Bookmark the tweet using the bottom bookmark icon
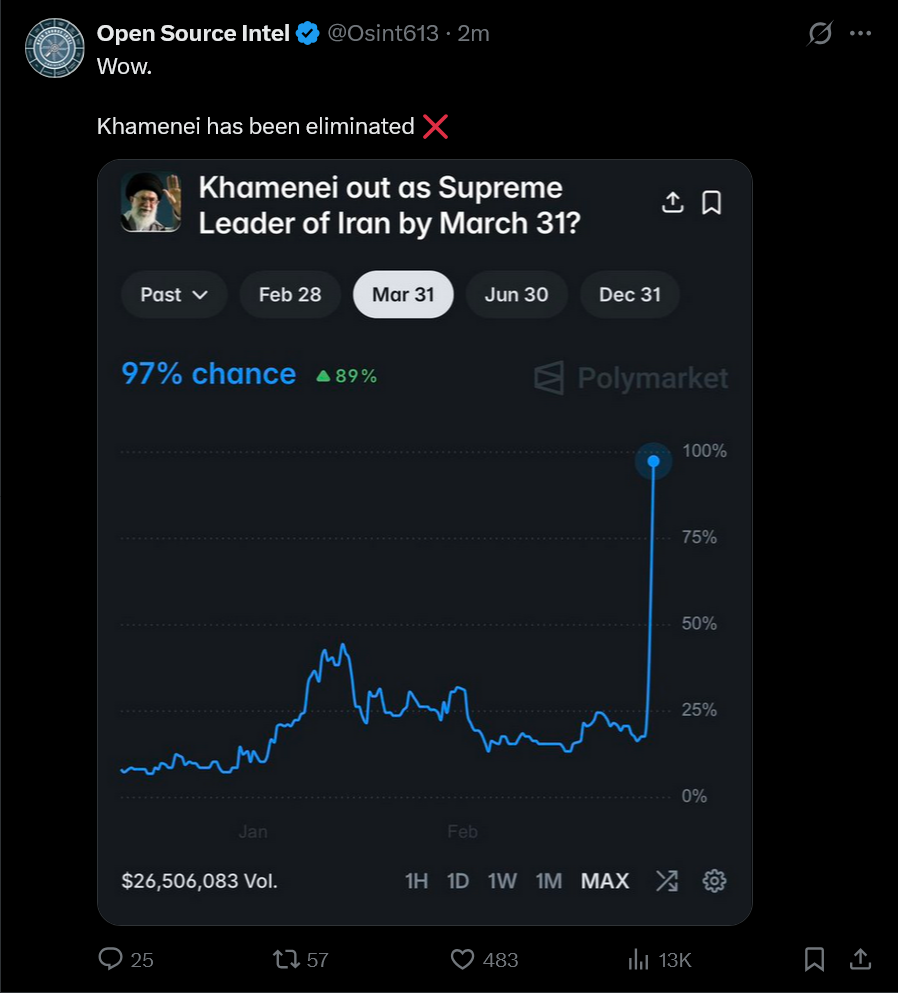 click(814, 959)
